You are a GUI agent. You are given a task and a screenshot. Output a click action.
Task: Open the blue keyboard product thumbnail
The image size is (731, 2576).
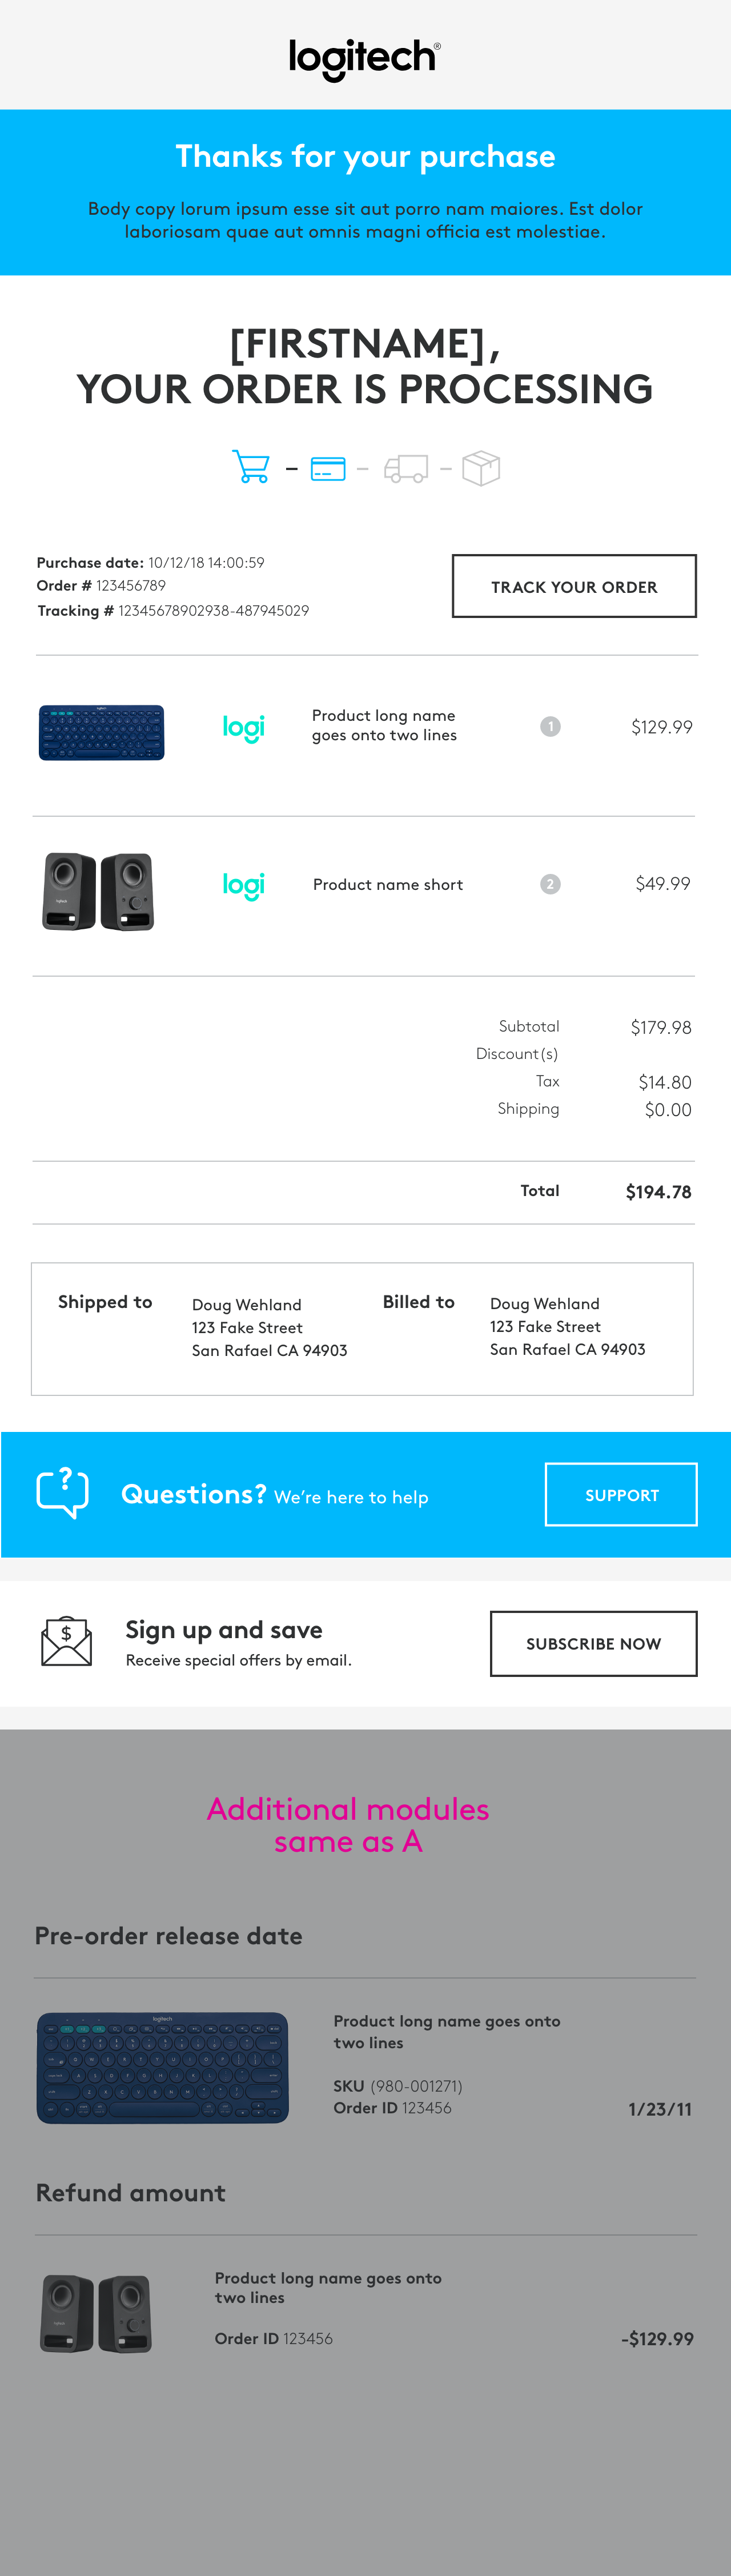point(101,732)
